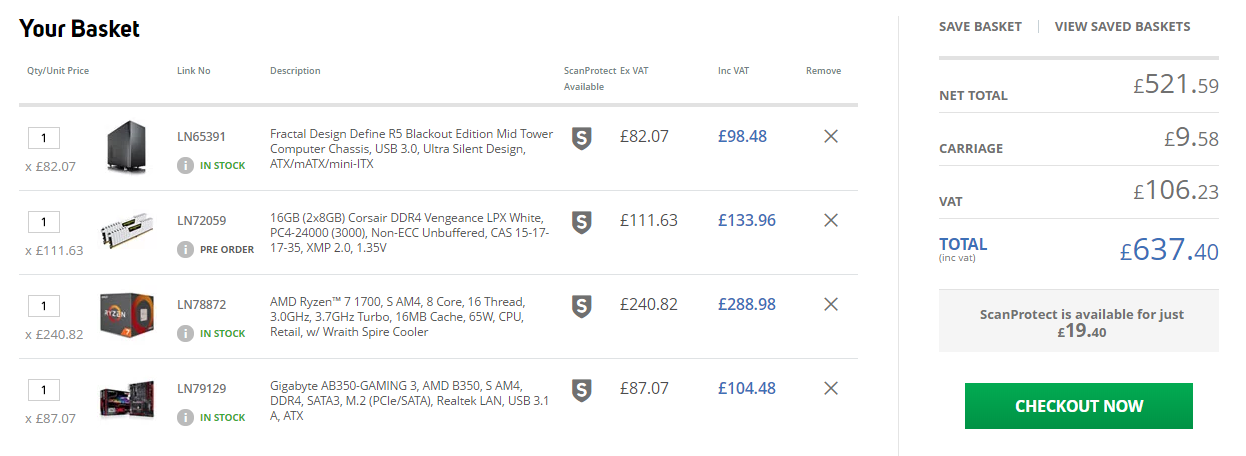Click ScanProtect shield icon for Gigabyte motherboard
Viewport: 1246px width, 456px height.
coord(581,390)
